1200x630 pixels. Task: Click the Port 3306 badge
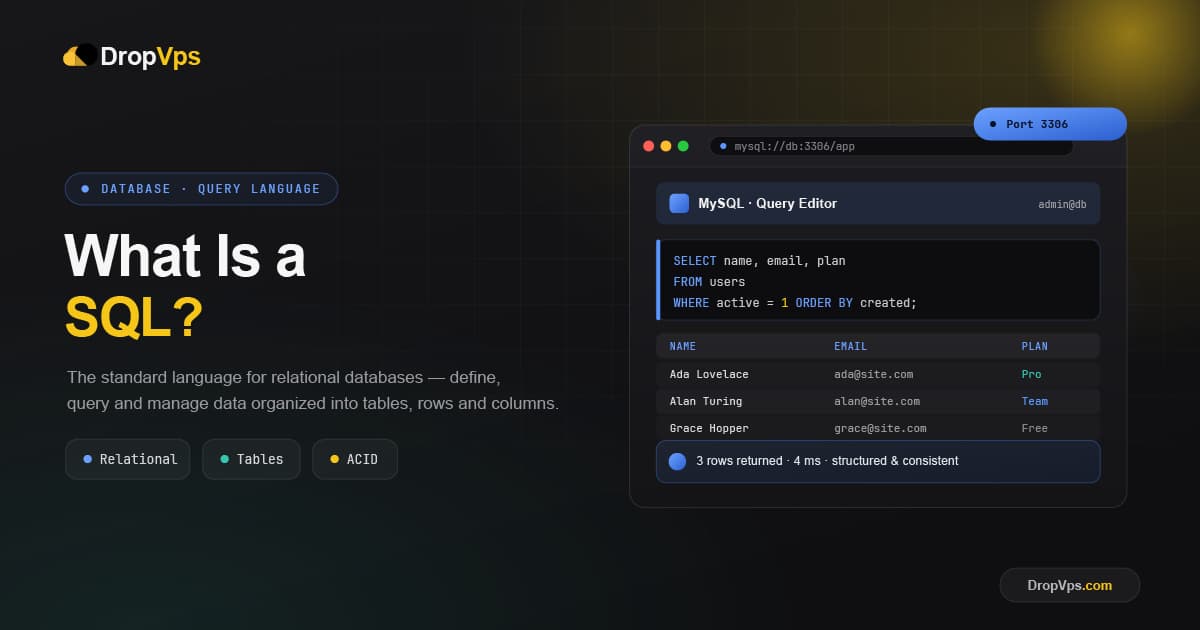click(x=1050, y=124)
